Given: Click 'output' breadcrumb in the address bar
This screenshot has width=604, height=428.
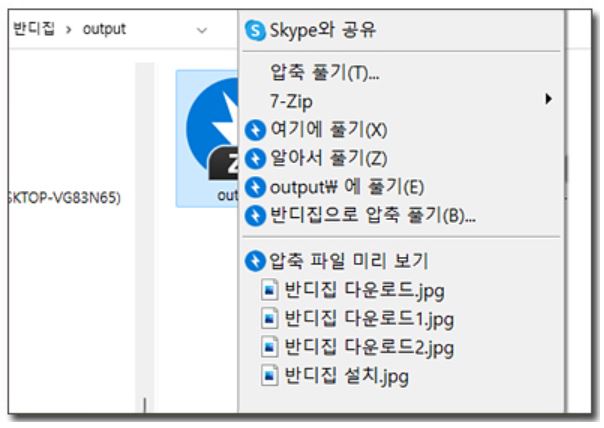Looking at the screenshot, I should [104, 29].
